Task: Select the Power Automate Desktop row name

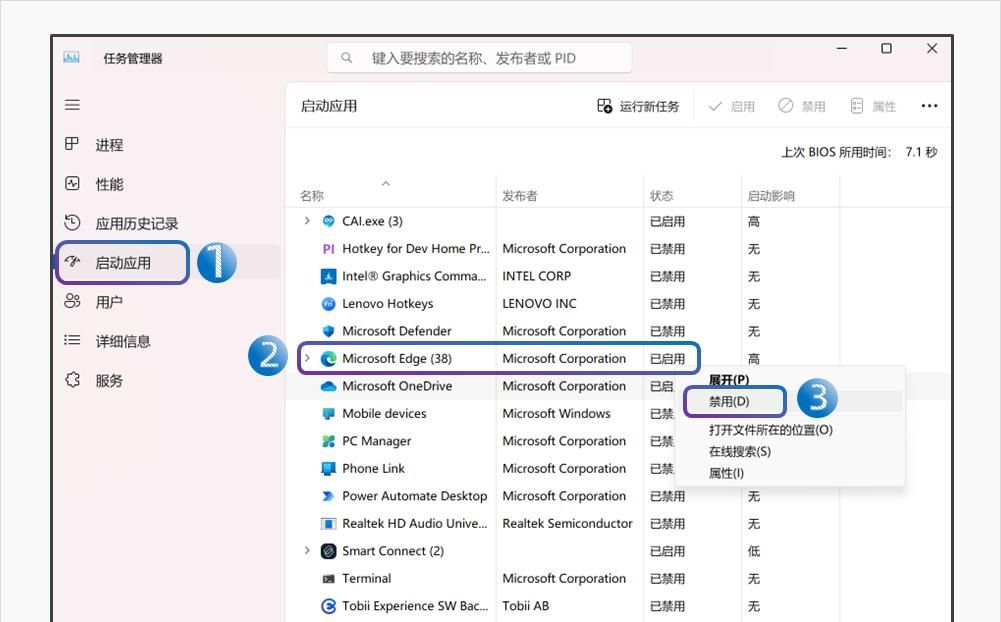Action: click(x=414, y=496)
